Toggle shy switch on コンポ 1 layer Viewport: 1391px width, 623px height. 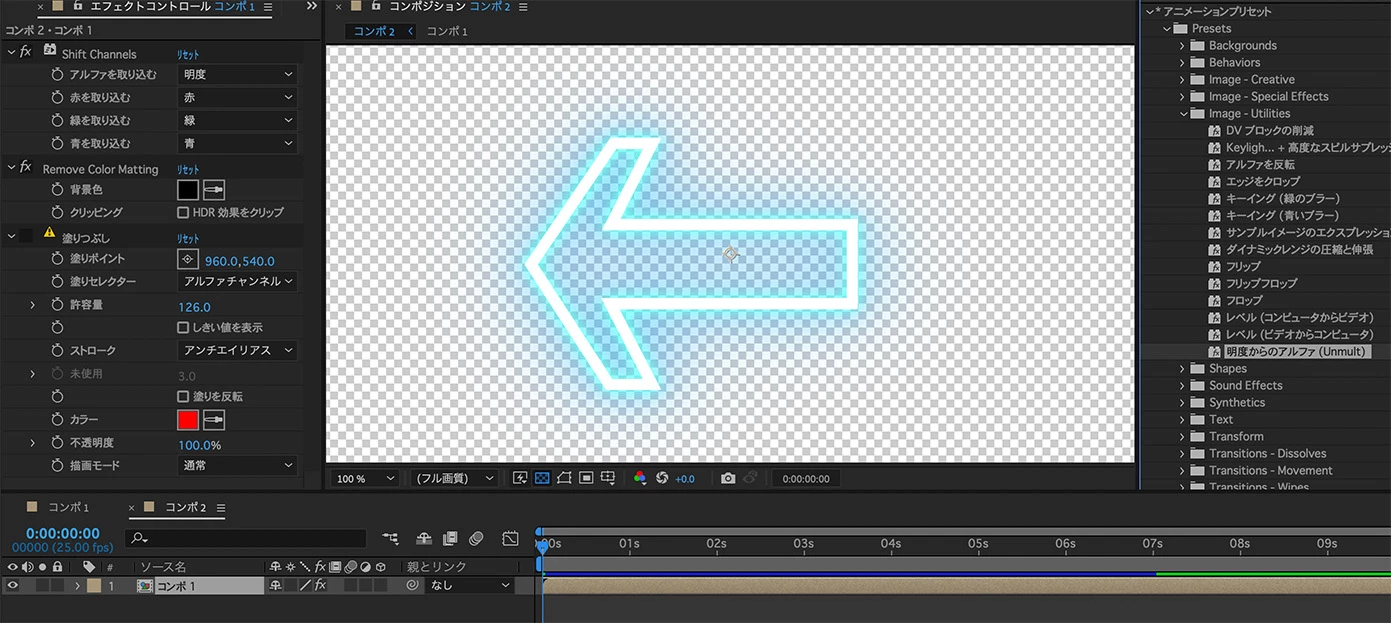[275, 586]
